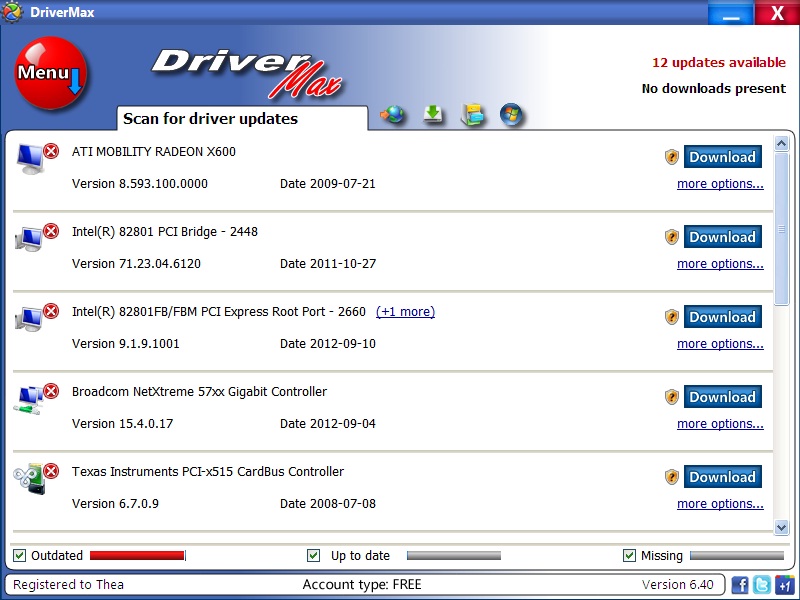The width and height of the screenshot is (800, 600).
Task: Click the shield icon beside ATI RADEON Download
Action: 671,157
